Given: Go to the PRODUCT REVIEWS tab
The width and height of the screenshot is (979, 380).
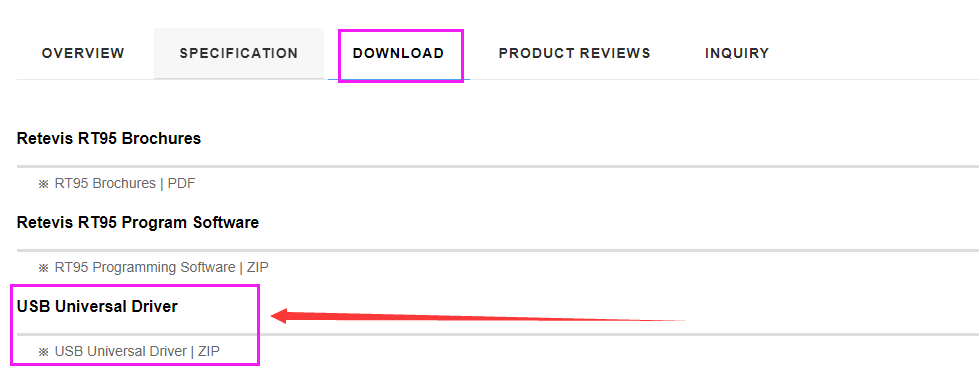Looking at the screenshot, I should 574,53.
